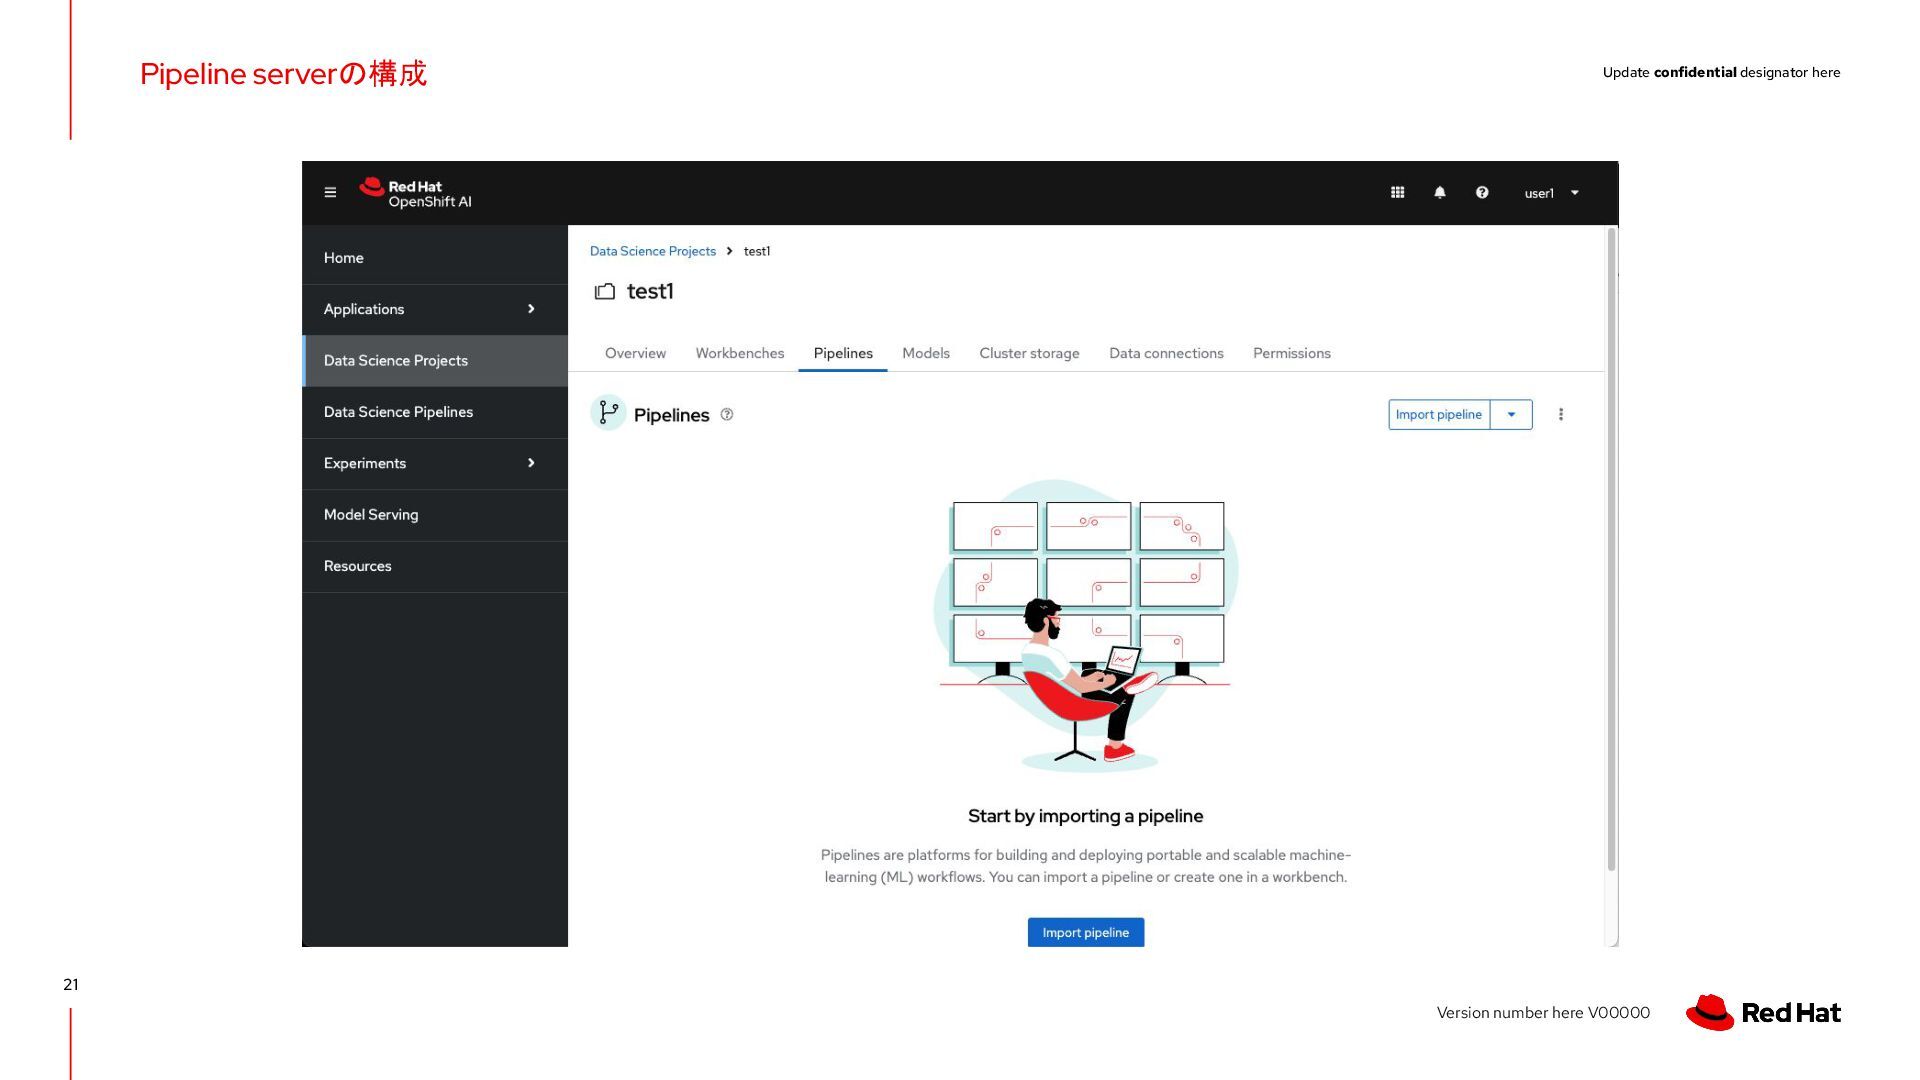Screen dimensions: 1920x1080
Task: Open Resources in the sidebar
Action: pyautogui.click(x=435, y=566)
